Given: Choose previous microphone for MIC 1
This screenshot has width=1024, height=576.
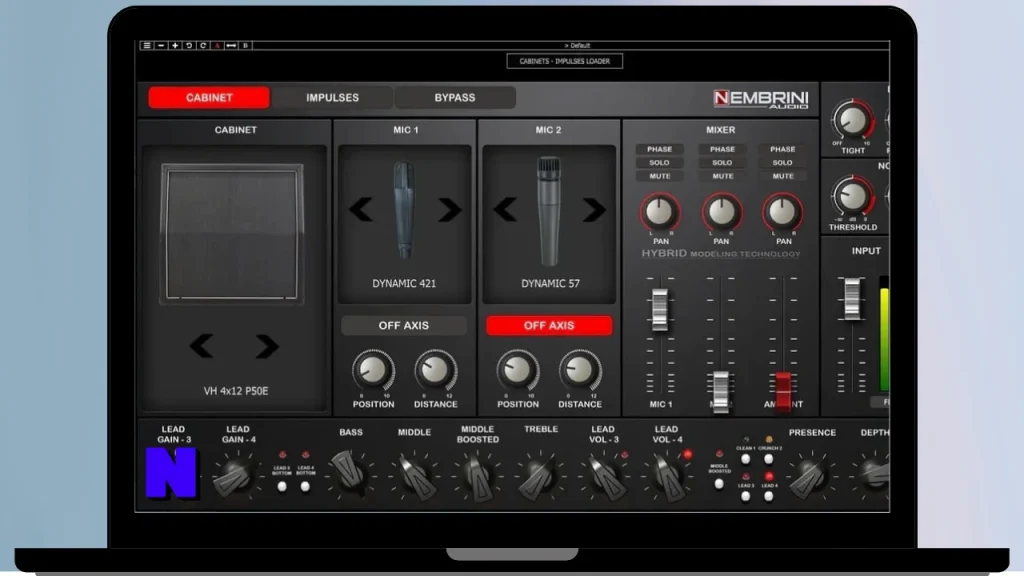Looking at the screenshot, I should click(360, 210).
